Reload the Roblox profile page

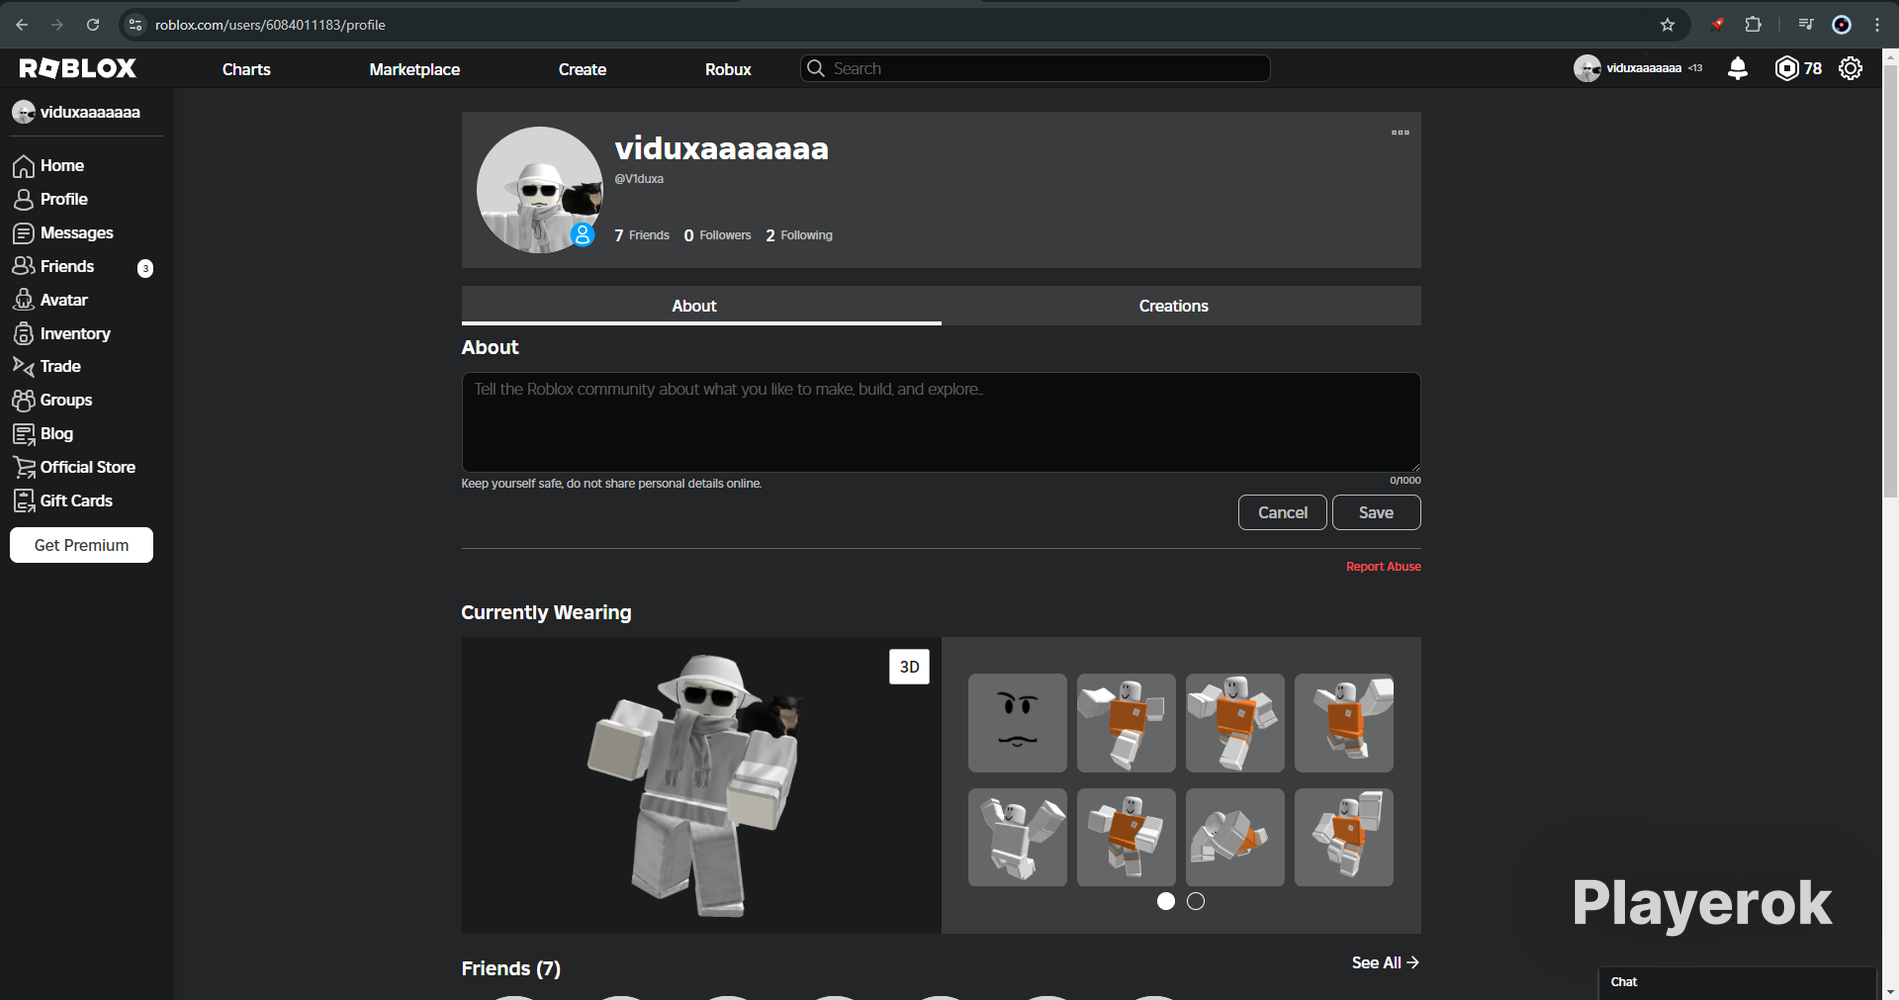pos(93,25)
